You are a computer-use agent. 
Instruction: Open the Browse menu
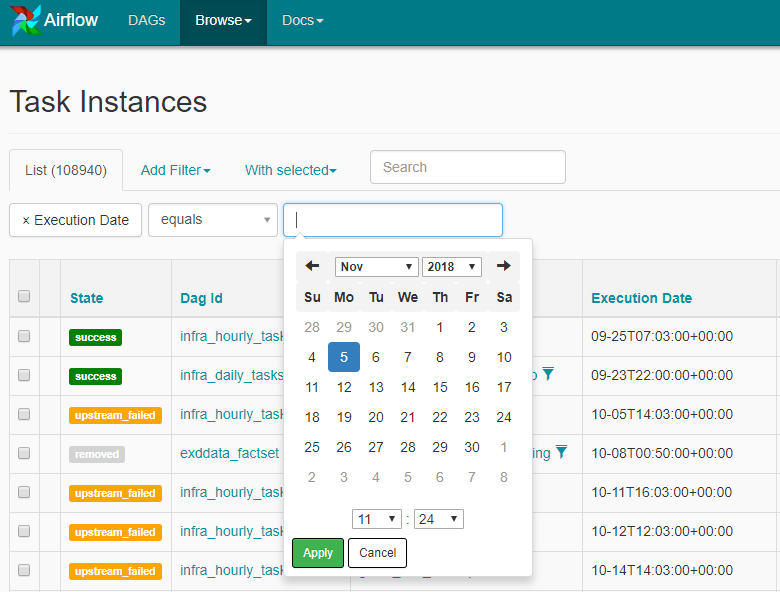pos(222,20)
